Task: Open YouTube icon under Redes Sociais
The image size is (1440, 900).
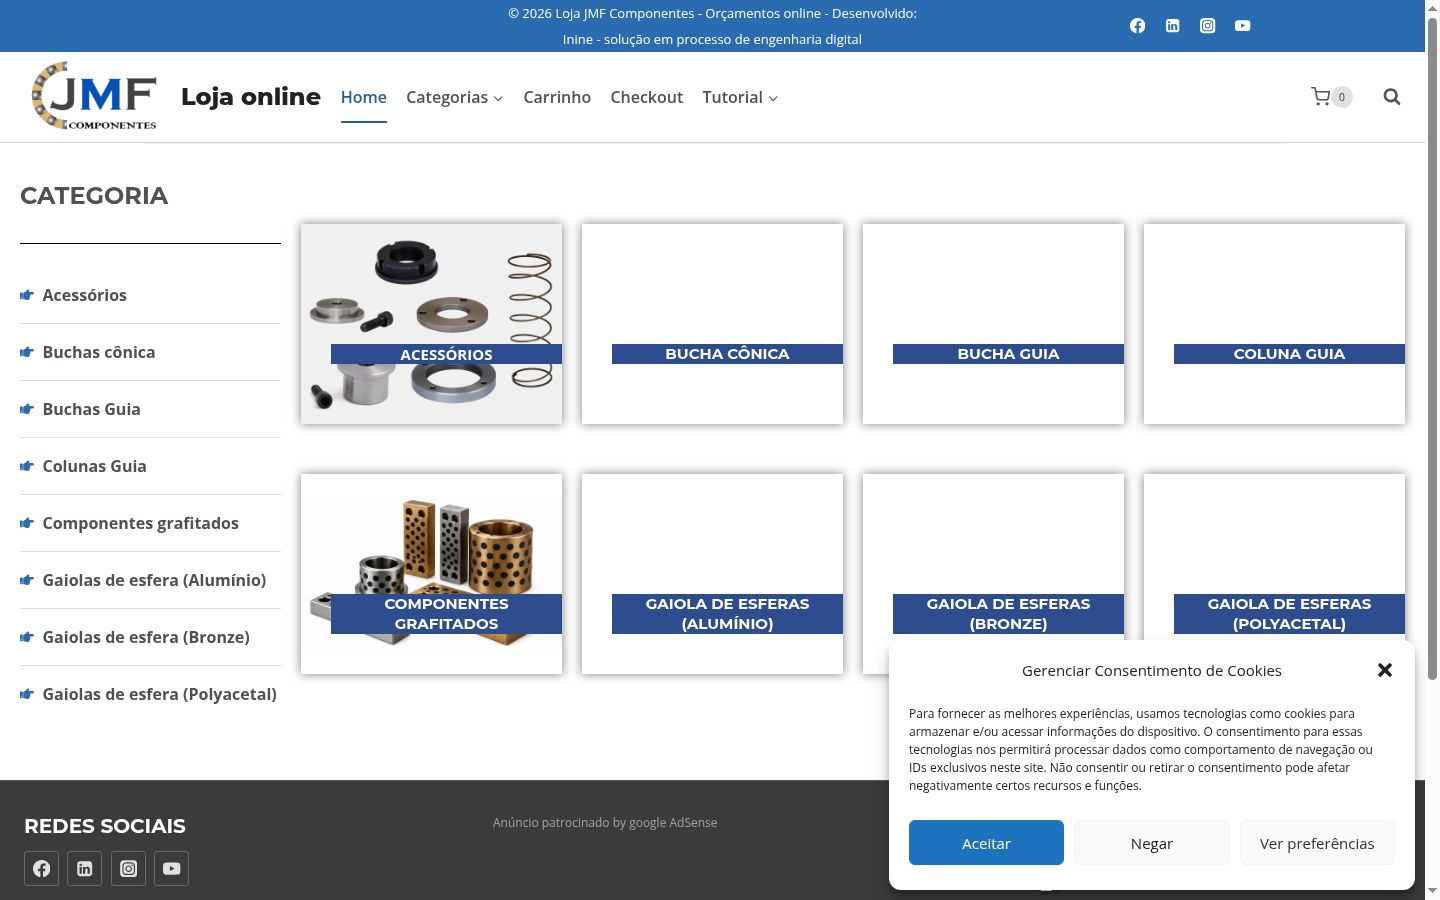Action: pyautogui.click(x=171, y=868)
